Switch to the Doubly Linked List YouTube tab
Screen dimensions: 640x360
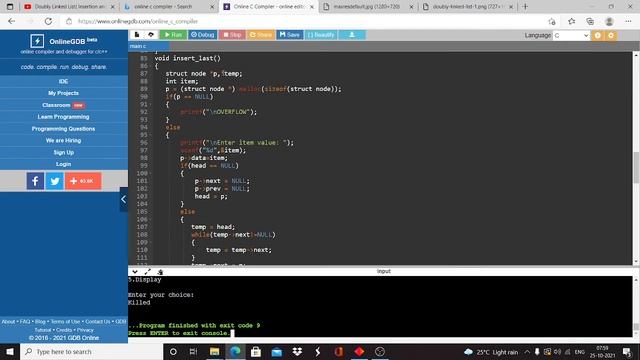(69, 7)
